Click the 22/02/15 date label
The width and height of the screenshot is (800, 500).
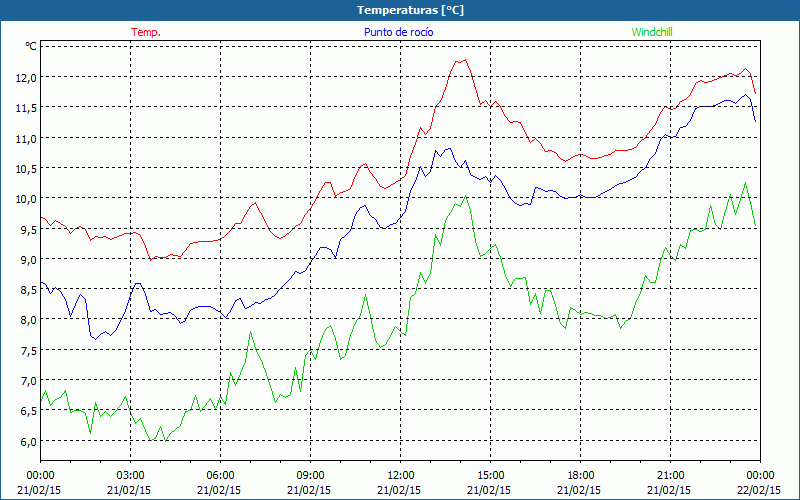click(x=759, y=490)
